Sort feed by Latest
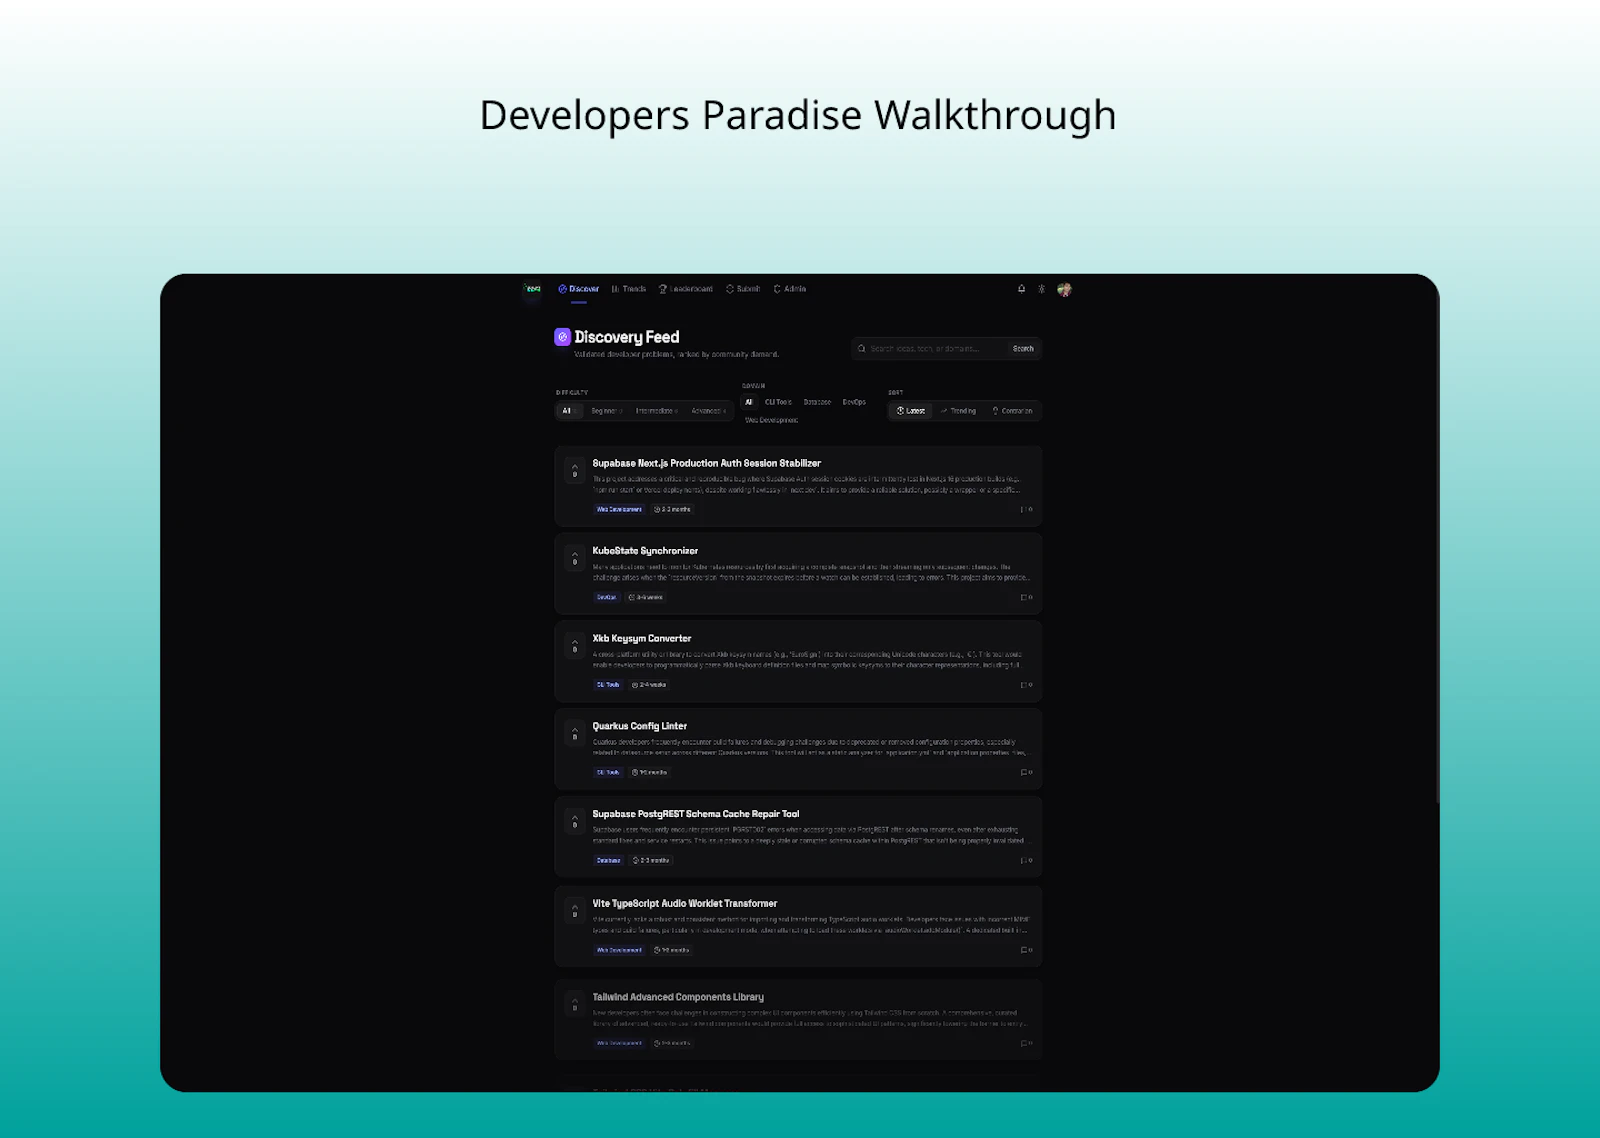This screenshot has height=1138, width=1600. pos(911,411)
